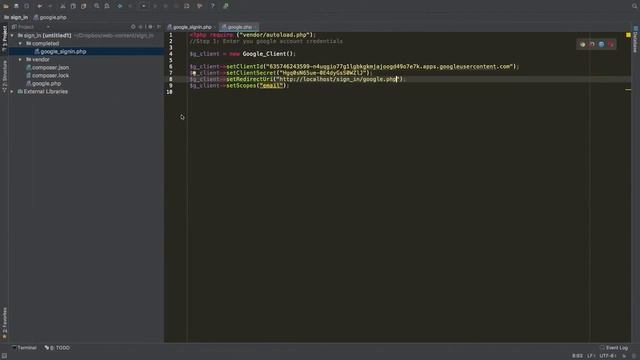Click the setClientId code line

click(354, 67)
